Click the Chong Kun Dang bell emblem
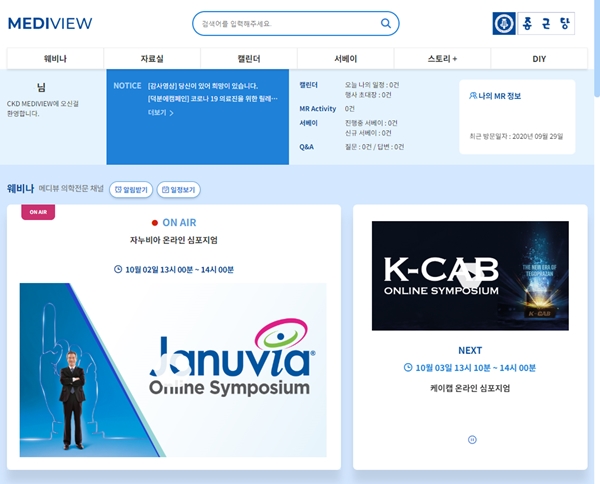Screen dimensions: 600x484 pos(504,23)
